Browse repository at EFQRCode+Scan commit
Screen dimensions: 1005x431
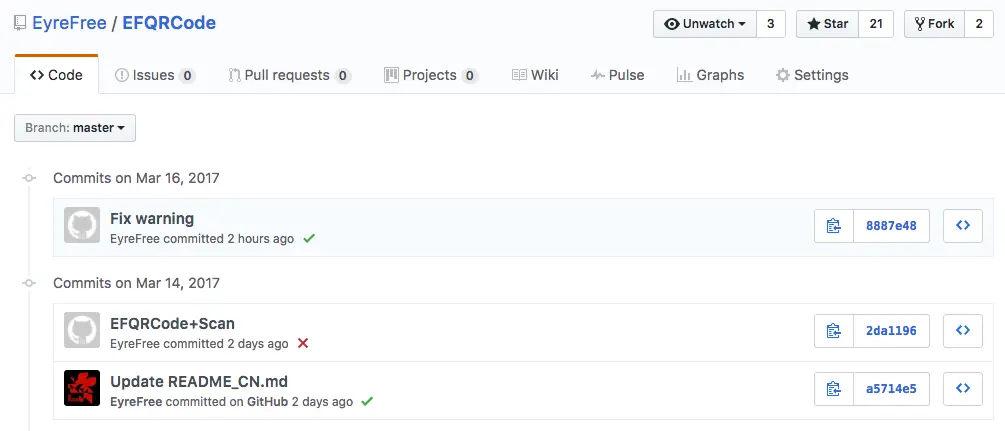pyautogui.click(x=963, y=330)
